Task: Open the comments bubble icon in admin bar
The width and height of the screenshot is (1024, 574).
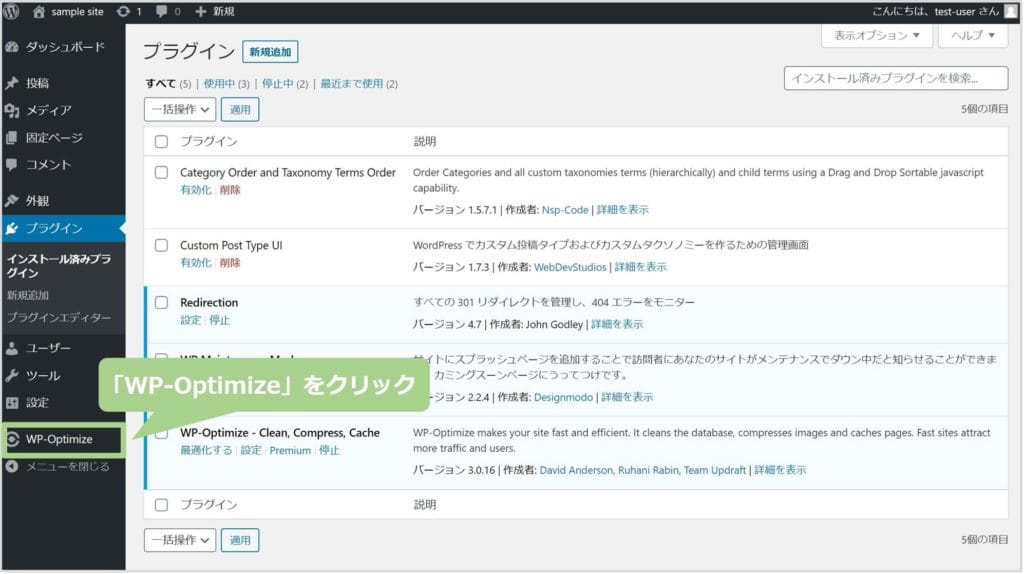Action: 161,11
